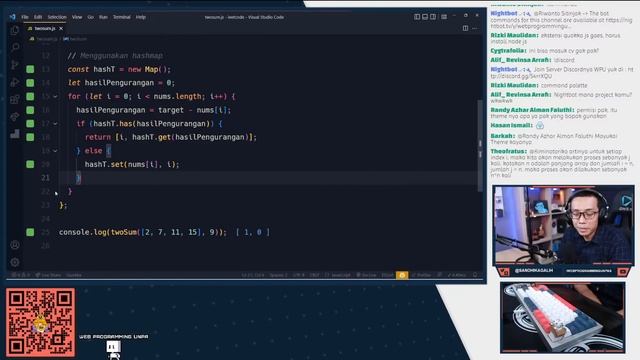Click the editor vertical scrollbar thumb
This screenshot has width=640, height=360.
click(x=480, y=145)
